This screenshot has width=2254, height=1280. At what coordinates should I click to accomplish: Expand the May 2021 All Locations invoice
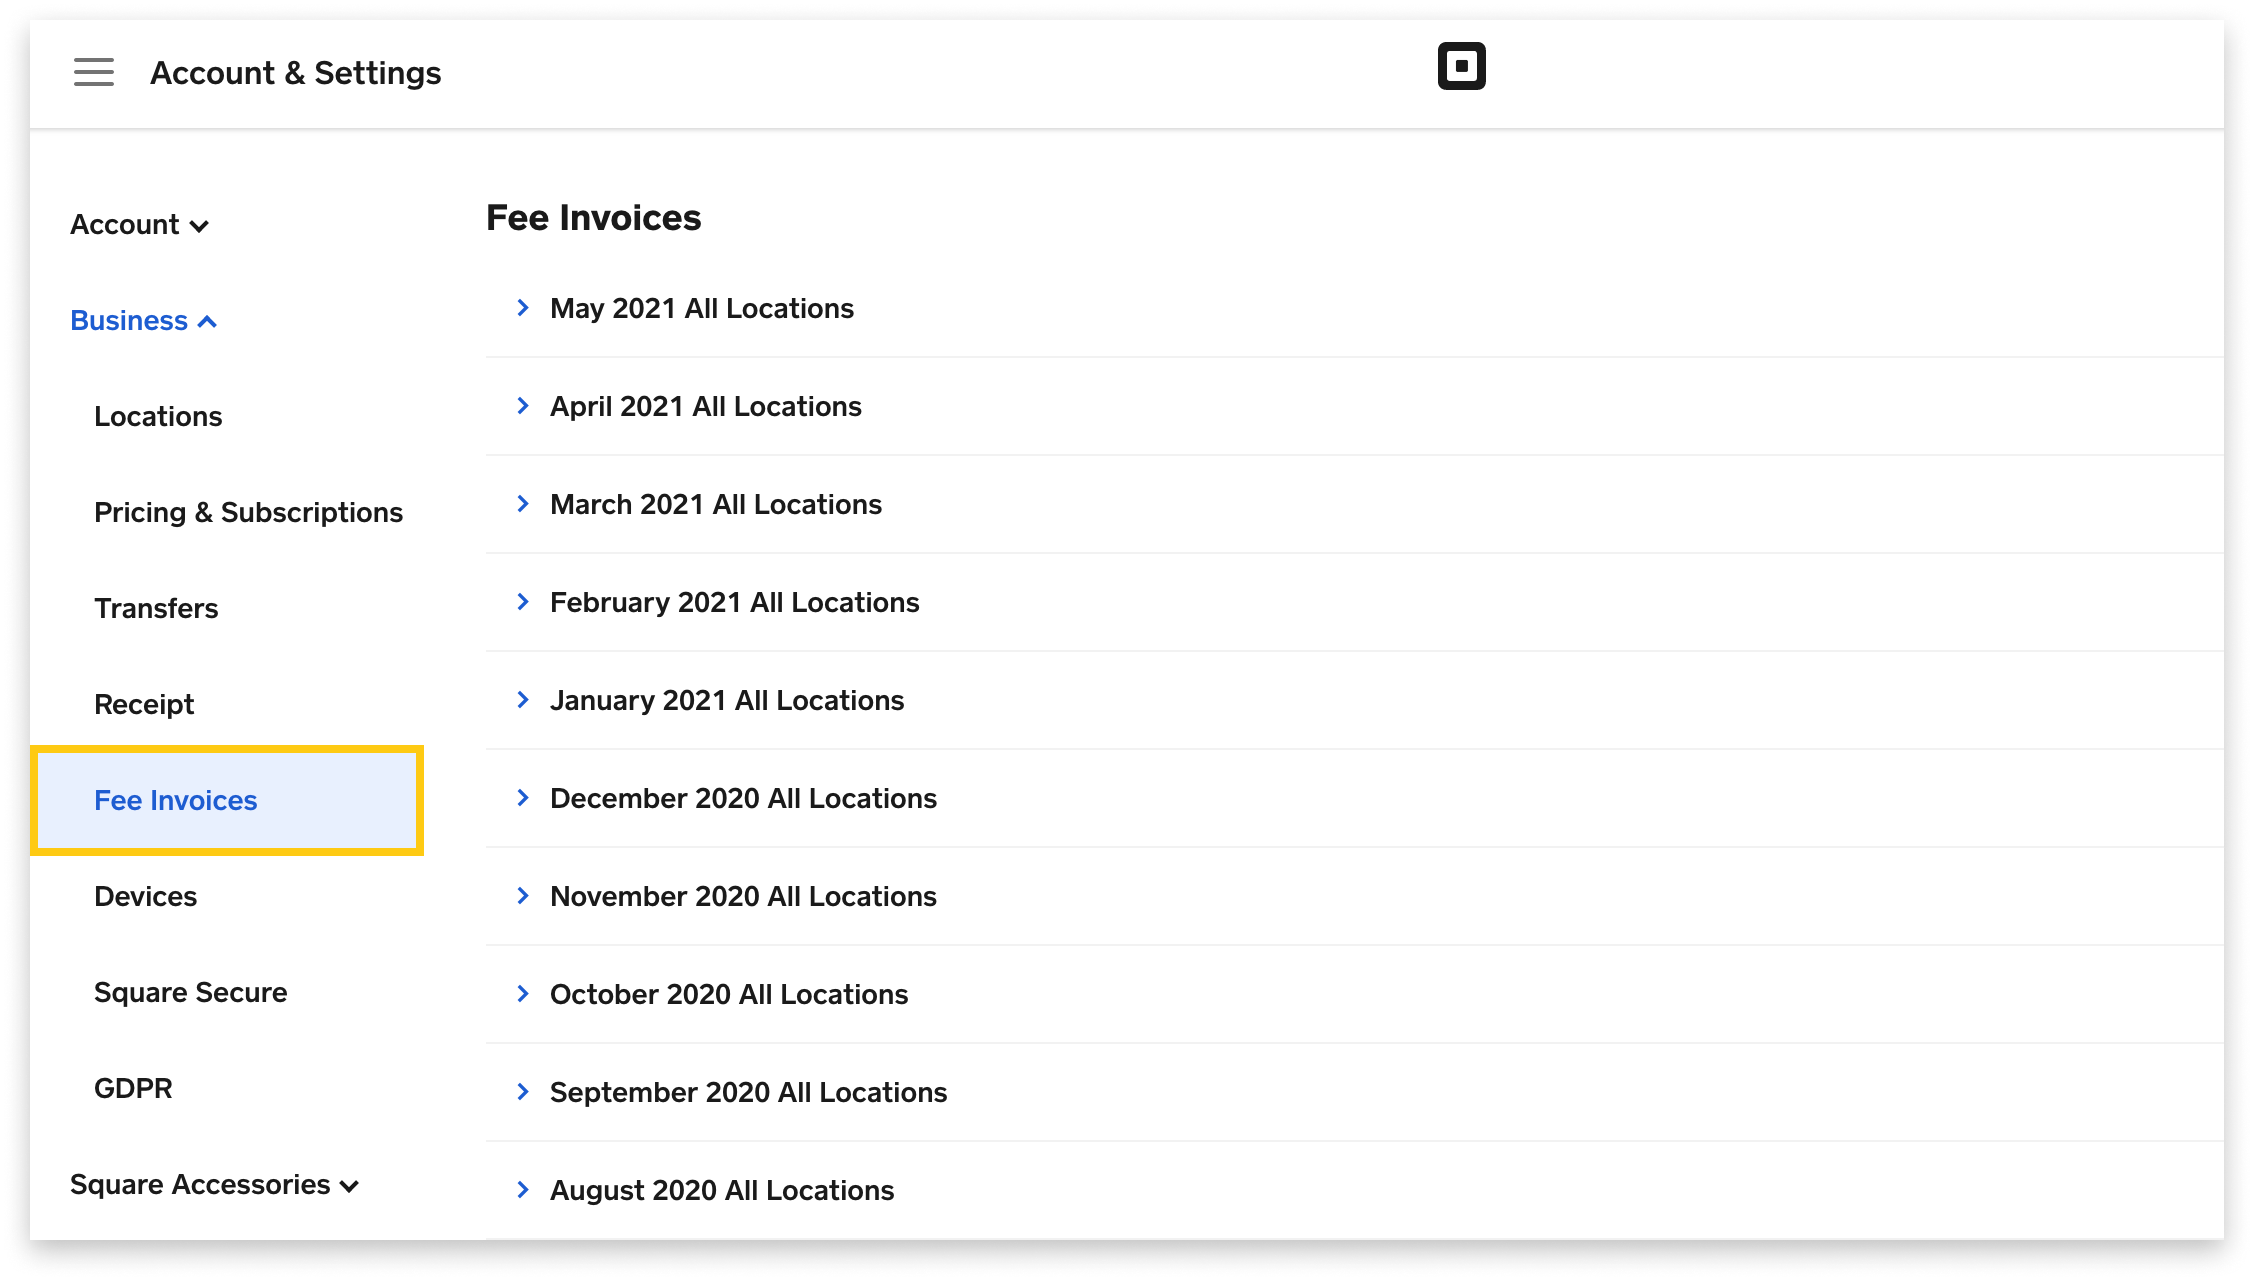coord(1354,308)
